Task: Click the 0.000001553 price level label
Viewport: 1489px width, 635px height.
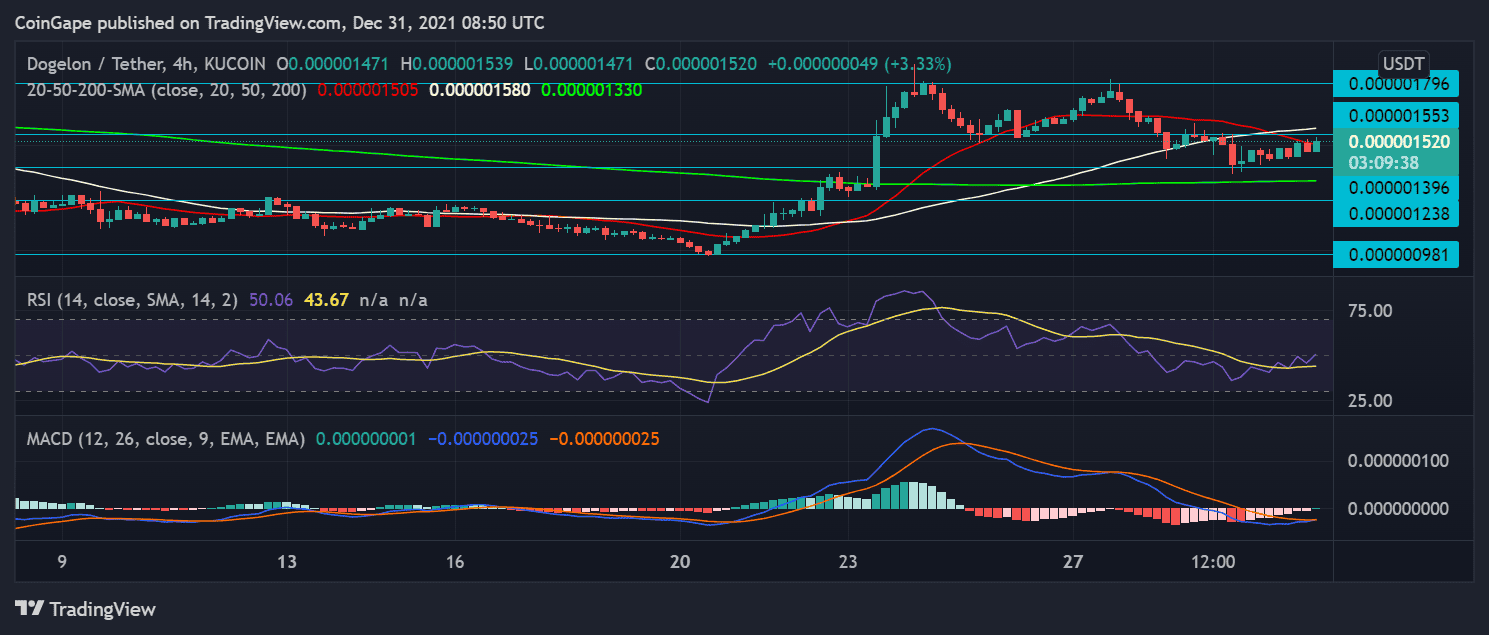Action: coord(1398,115)
